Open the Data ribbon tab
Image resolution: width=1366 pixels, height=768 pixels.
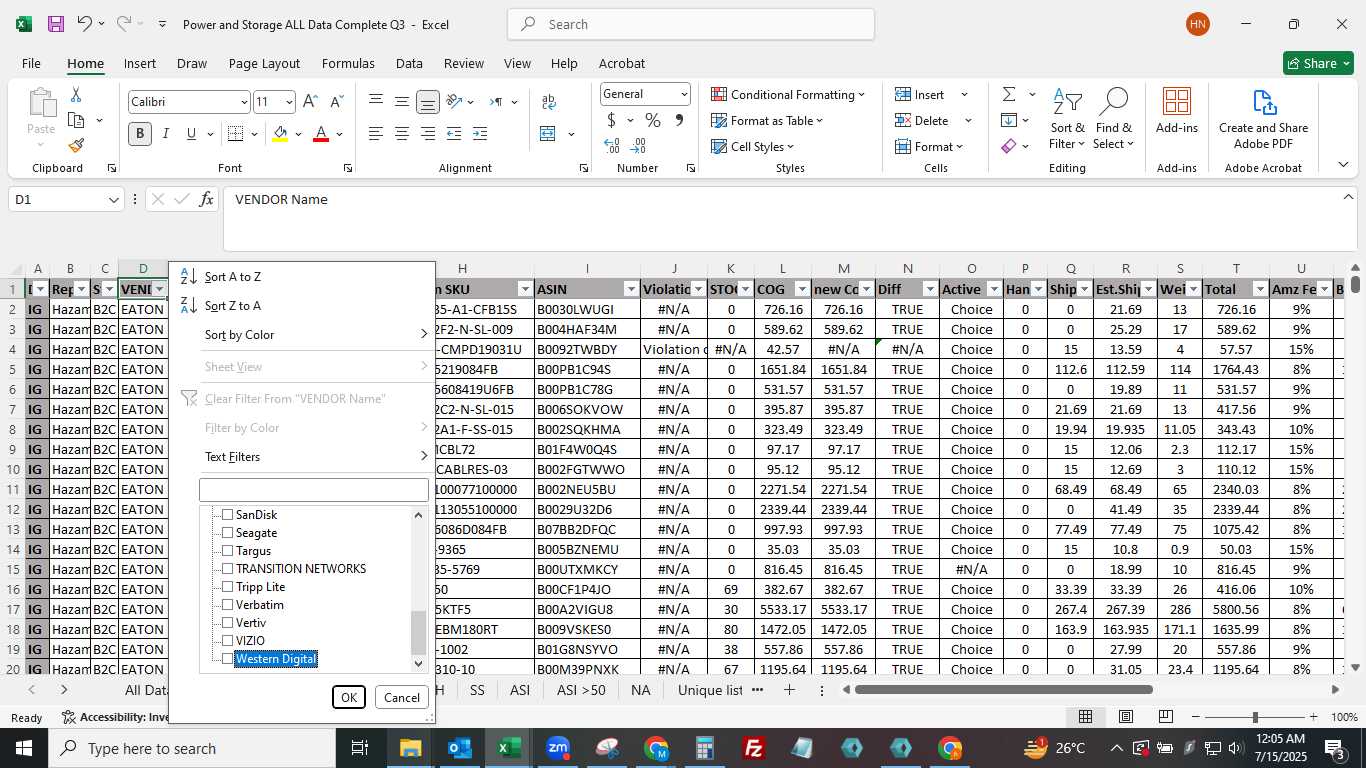tap(409, 63)
